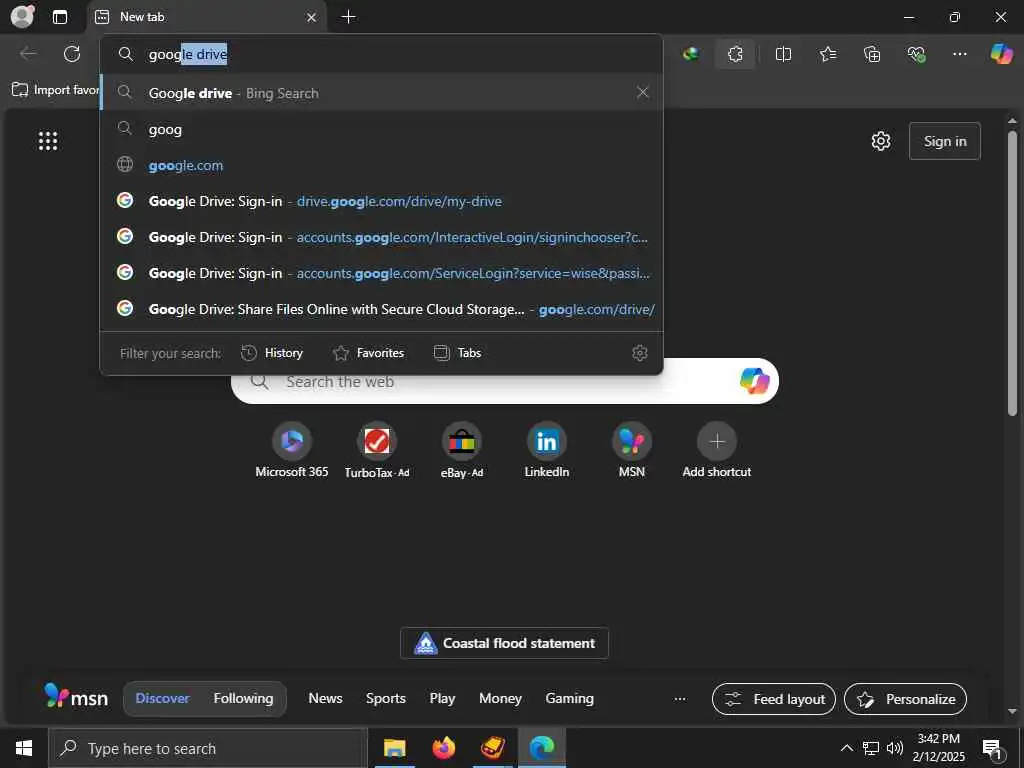Open the accounts.google.com ServiceLogin suggestion
The image size is (1024, 768).
click(381, 273)
